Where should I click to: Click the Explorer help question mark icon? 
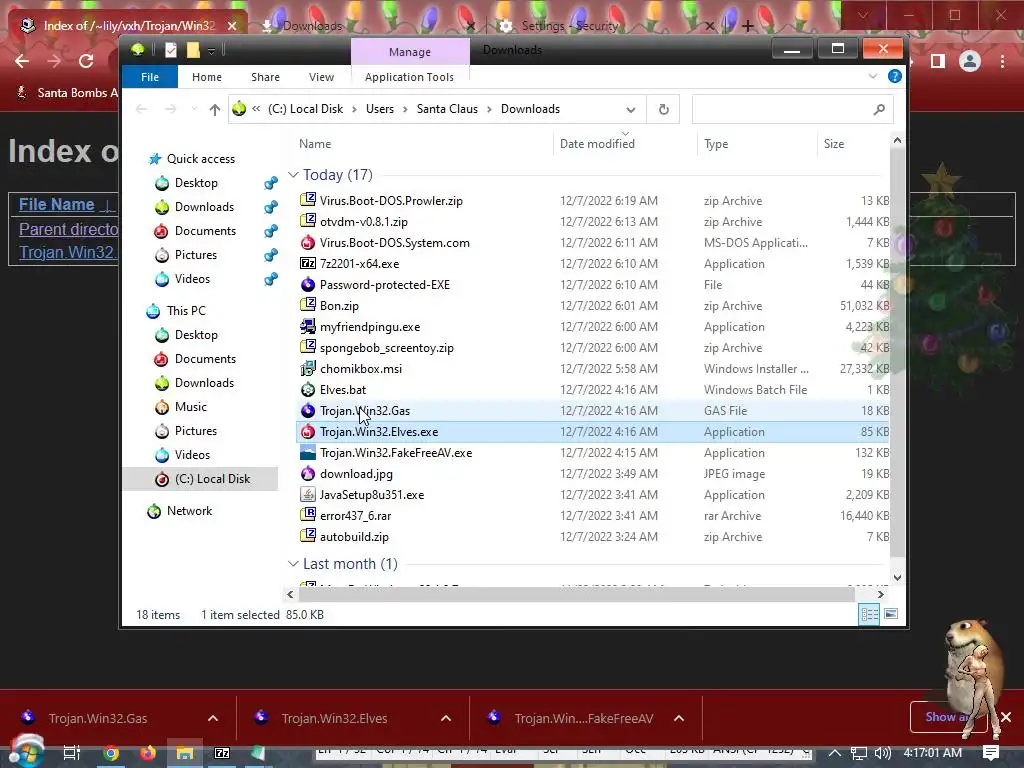[x=895, y=76]
